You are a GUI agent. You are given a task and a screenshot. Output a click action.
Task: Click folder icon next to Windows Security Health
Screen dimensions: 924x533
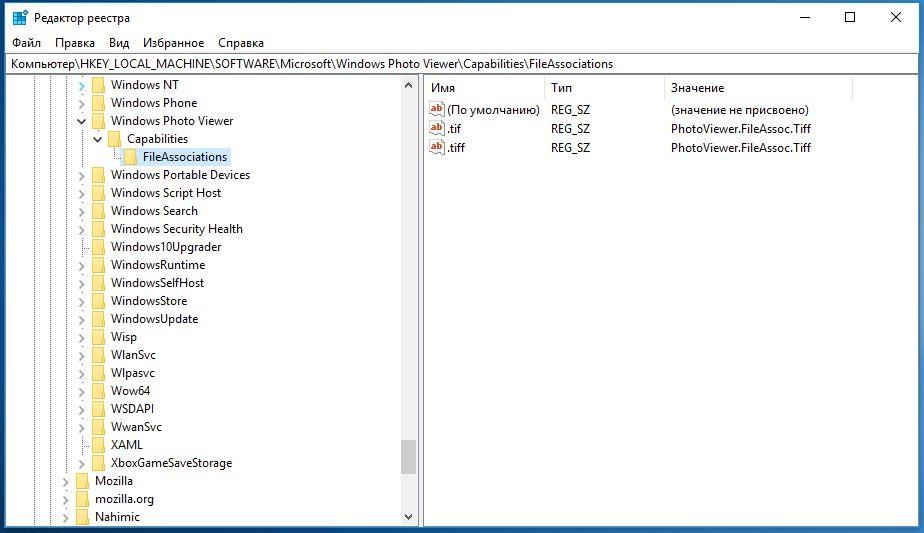[98, 229]
